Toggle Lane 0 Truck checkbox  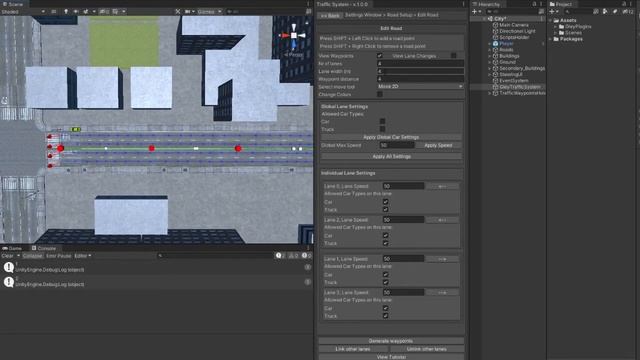tap(385, 209)
